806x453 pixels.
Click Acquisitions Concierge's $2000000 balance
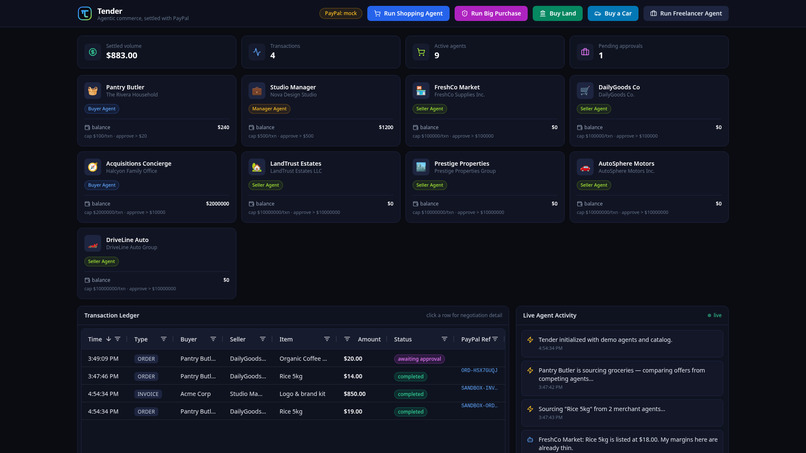point(217,204)
